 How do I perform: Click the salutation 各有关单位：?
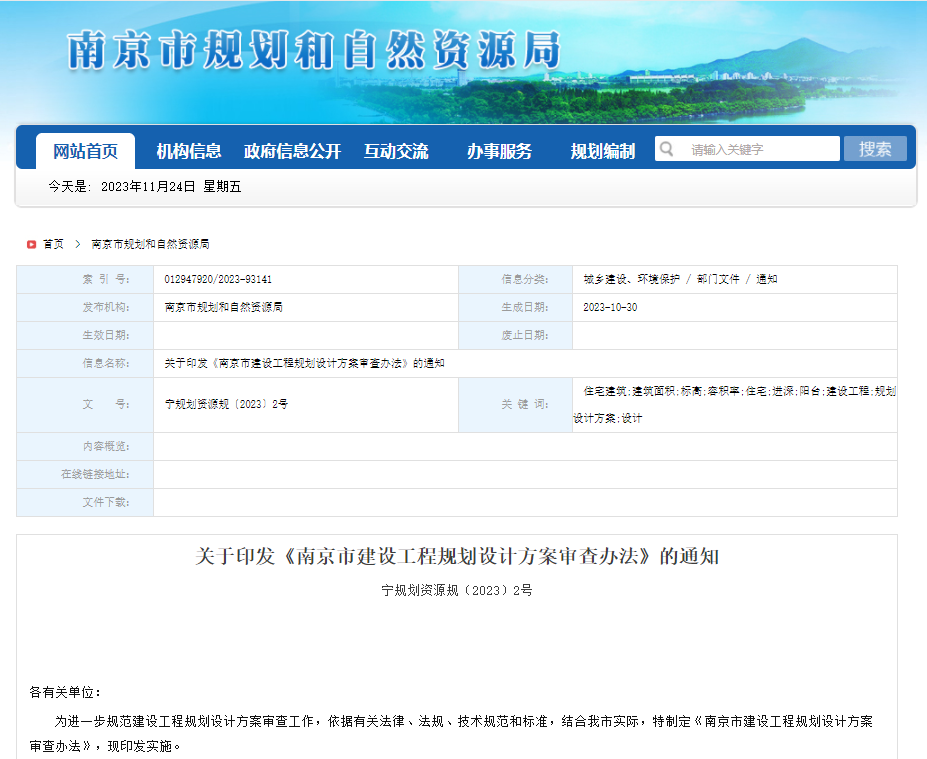66,692
